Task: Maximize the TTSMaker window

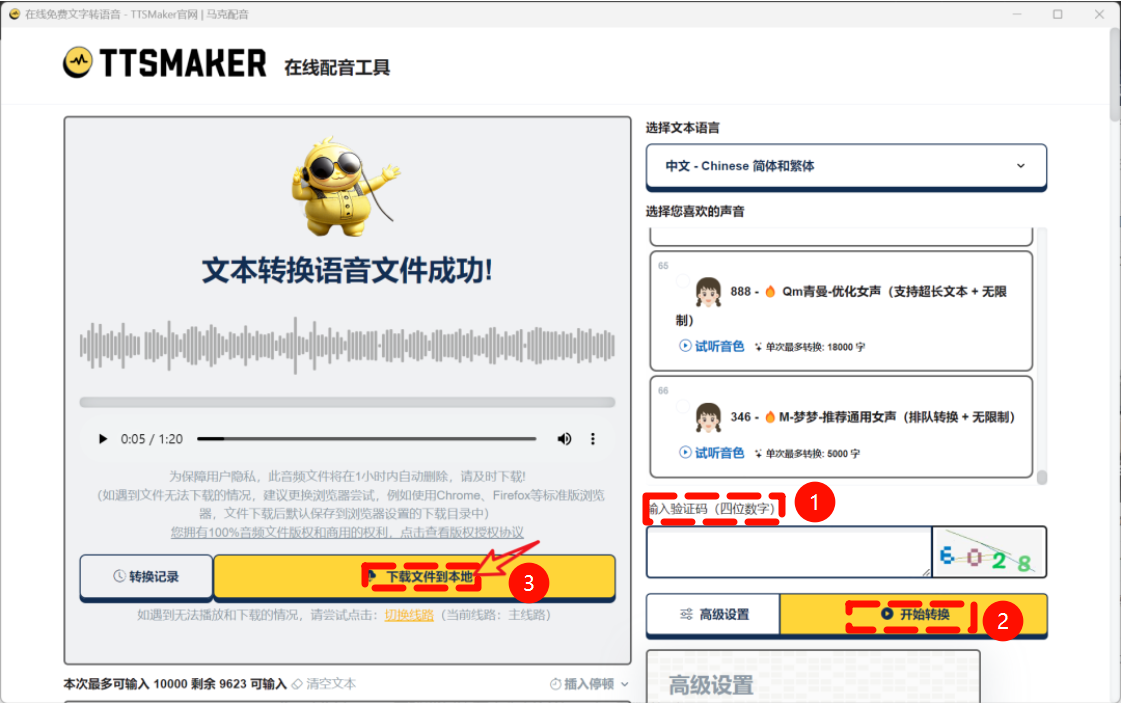Action: tap(1057, 14)
